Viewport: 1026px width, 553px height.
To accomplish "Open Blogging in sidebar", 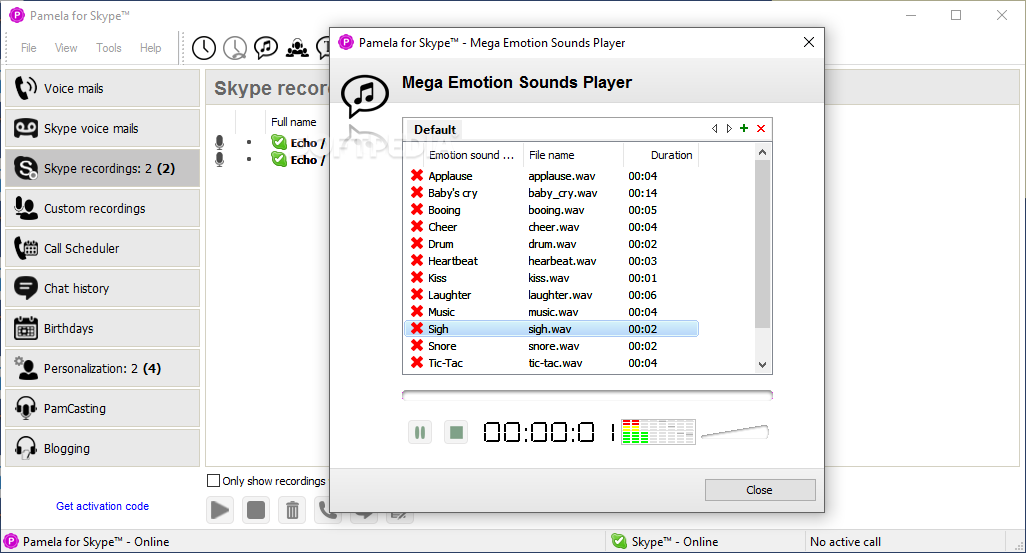I will tap(103, 448).
